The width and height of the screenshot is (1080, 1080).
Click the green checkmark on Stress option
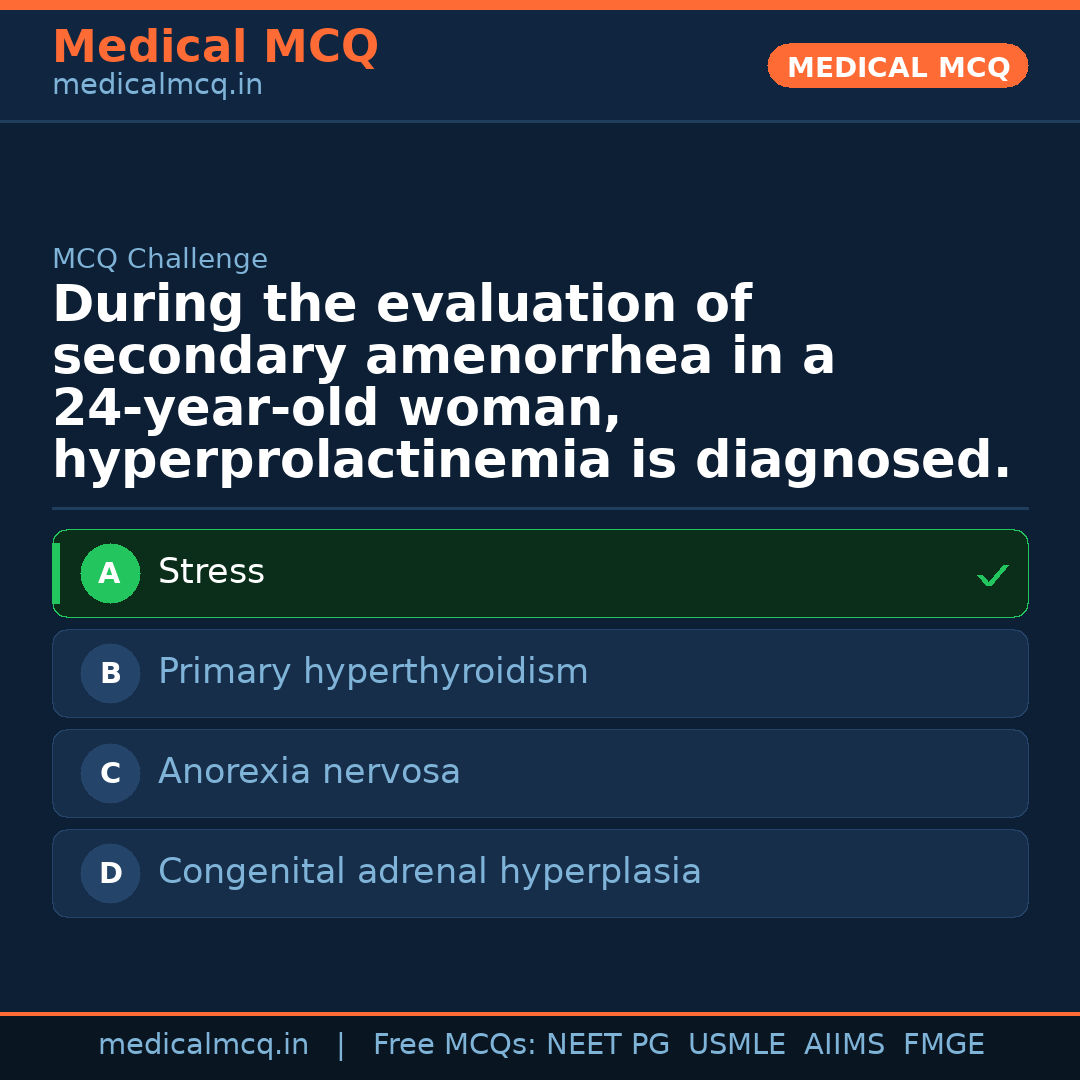(992, 575)
